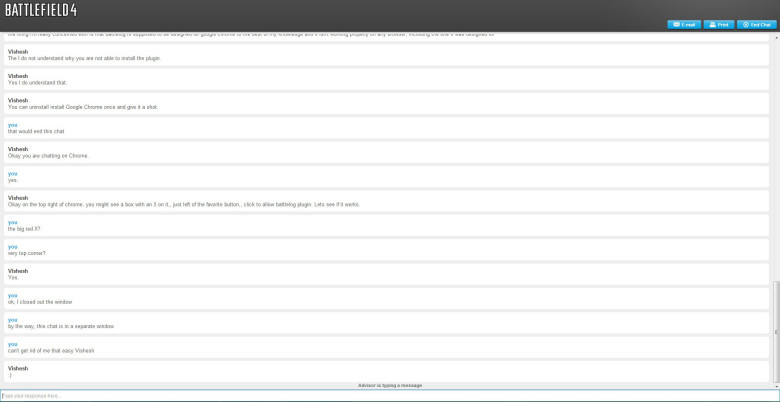Click the chat scrollbar down arrow

(x=777, y=385)
